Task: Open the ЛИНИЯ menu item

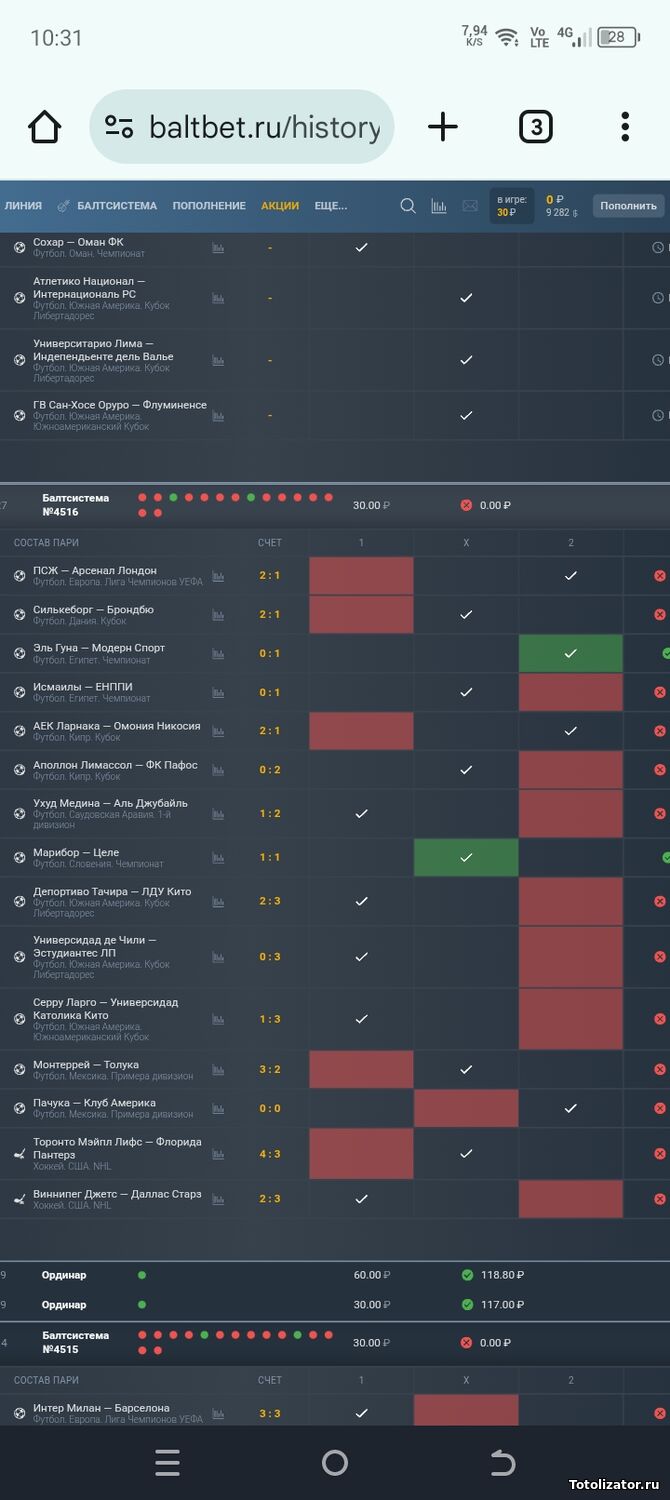Action: pyautogui.click(x=23, y=206)
